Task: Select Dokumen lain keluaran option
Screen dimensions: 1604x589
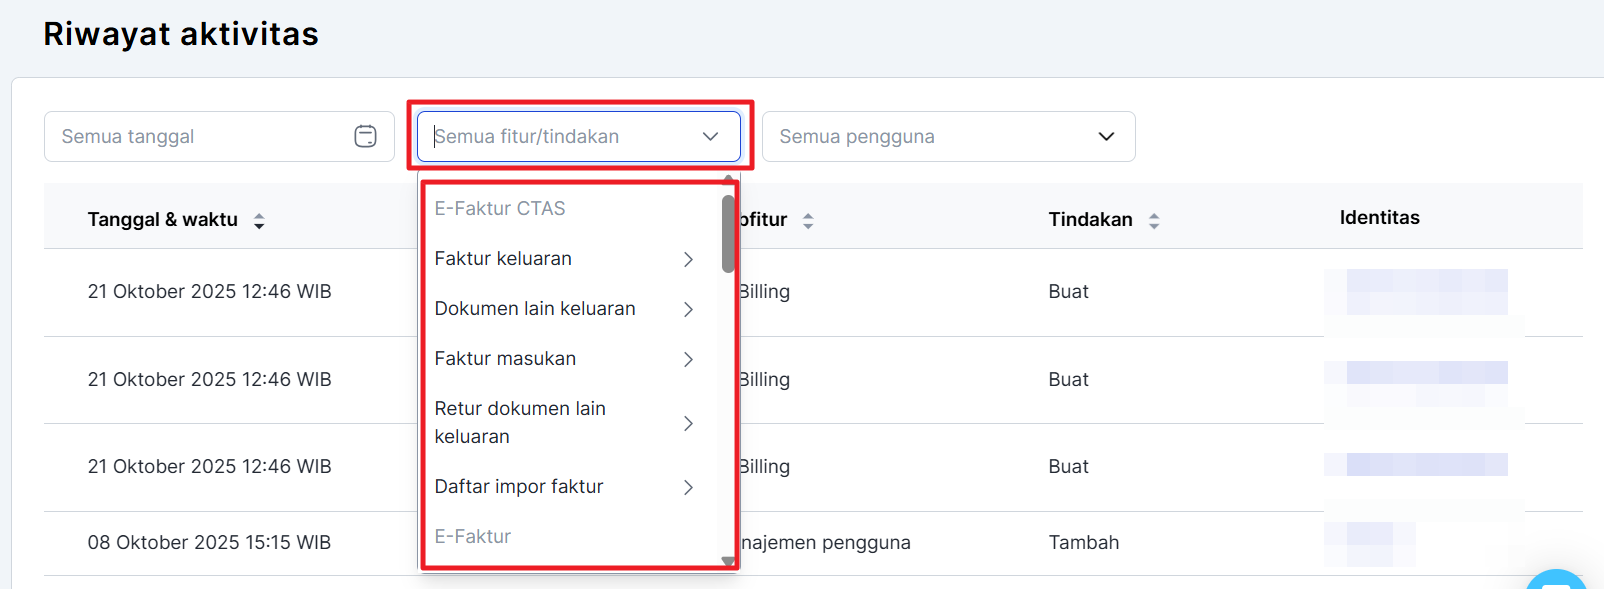Action: (535, 309)
